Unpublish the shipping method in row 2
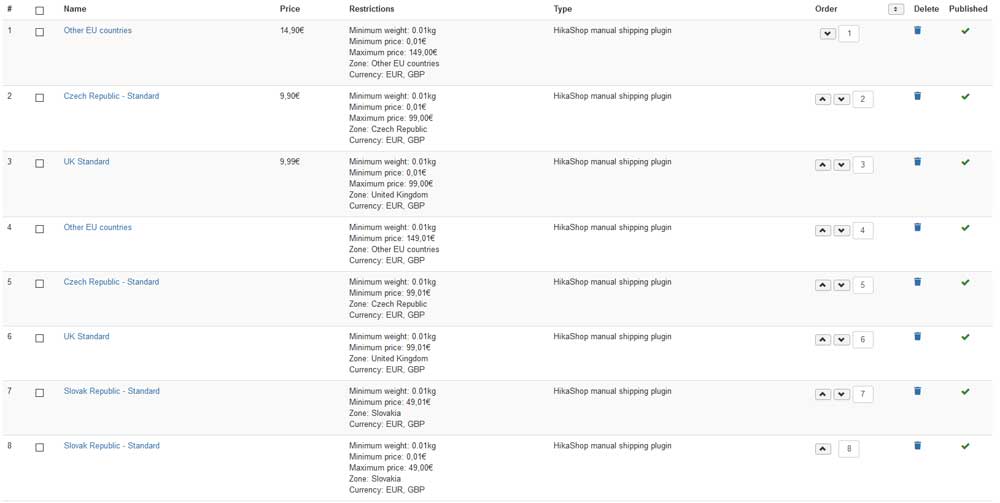 [x=965, y=97]
